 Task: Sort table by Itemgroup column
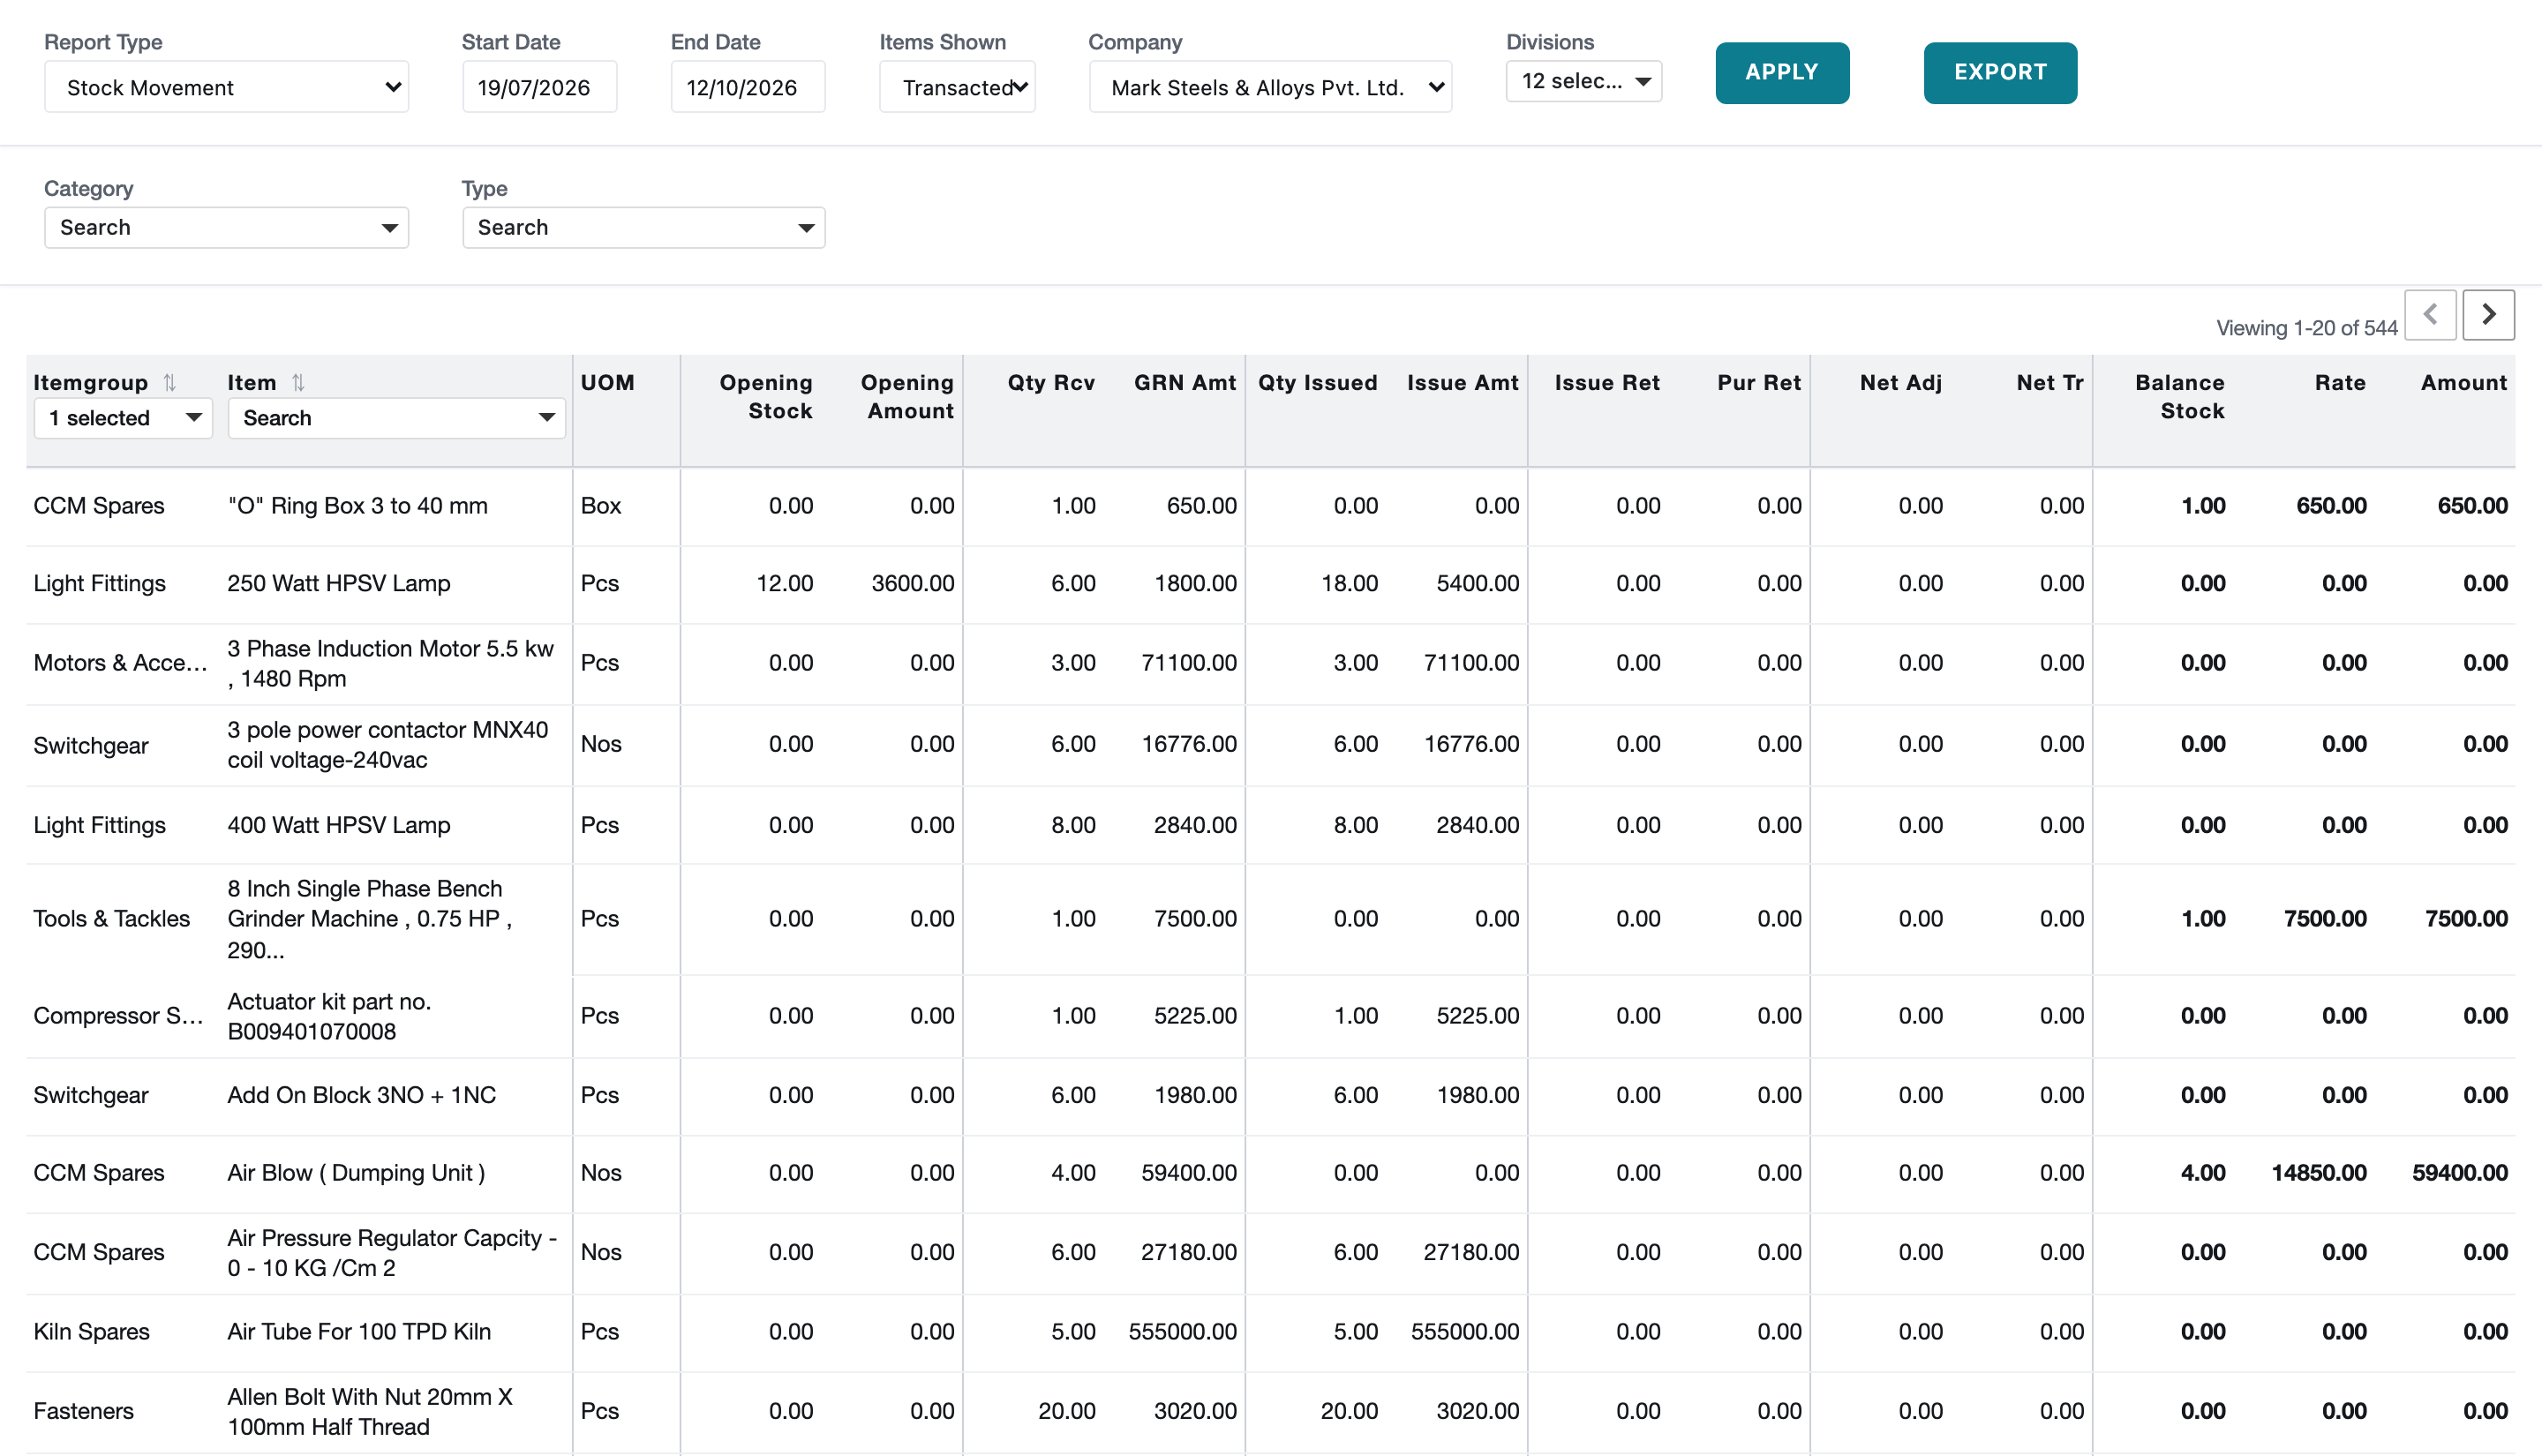tap(170, 383)
